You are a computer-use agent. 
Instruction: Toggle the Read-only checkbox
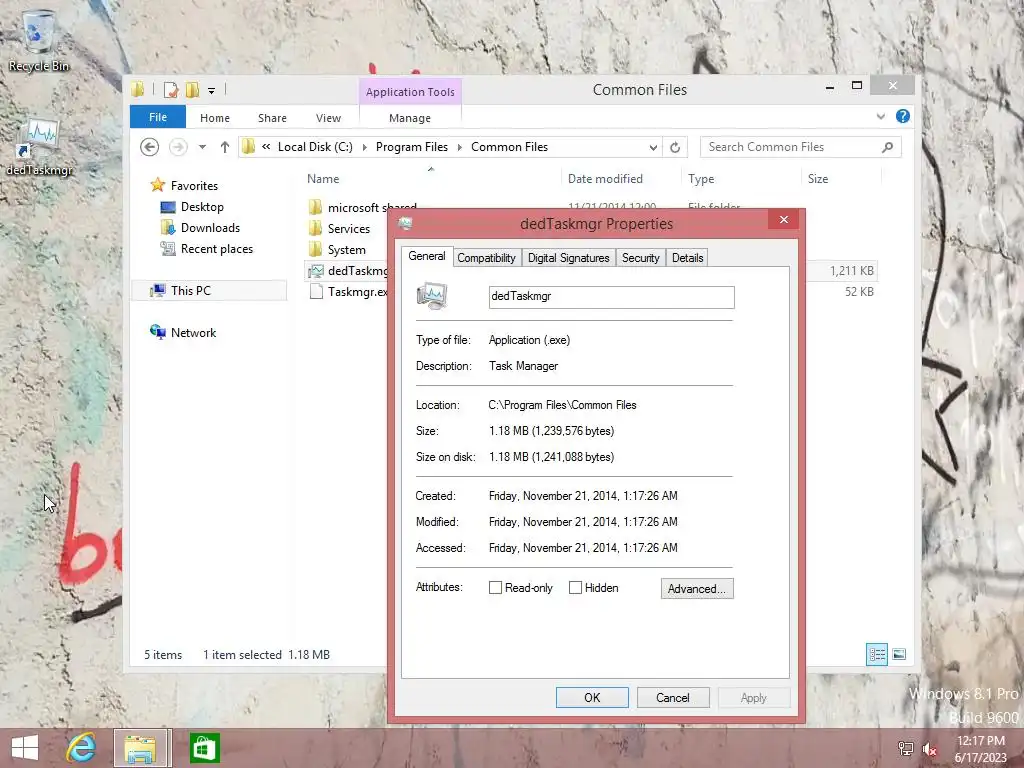coord(496,588)
